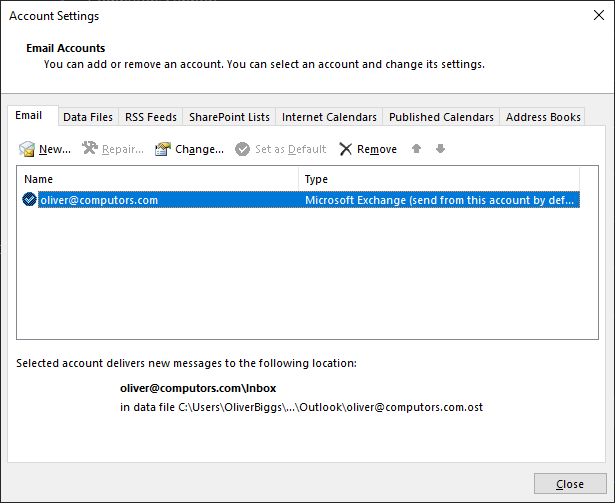
Task: Click the New... button label
Action: [x=55, y=149]
